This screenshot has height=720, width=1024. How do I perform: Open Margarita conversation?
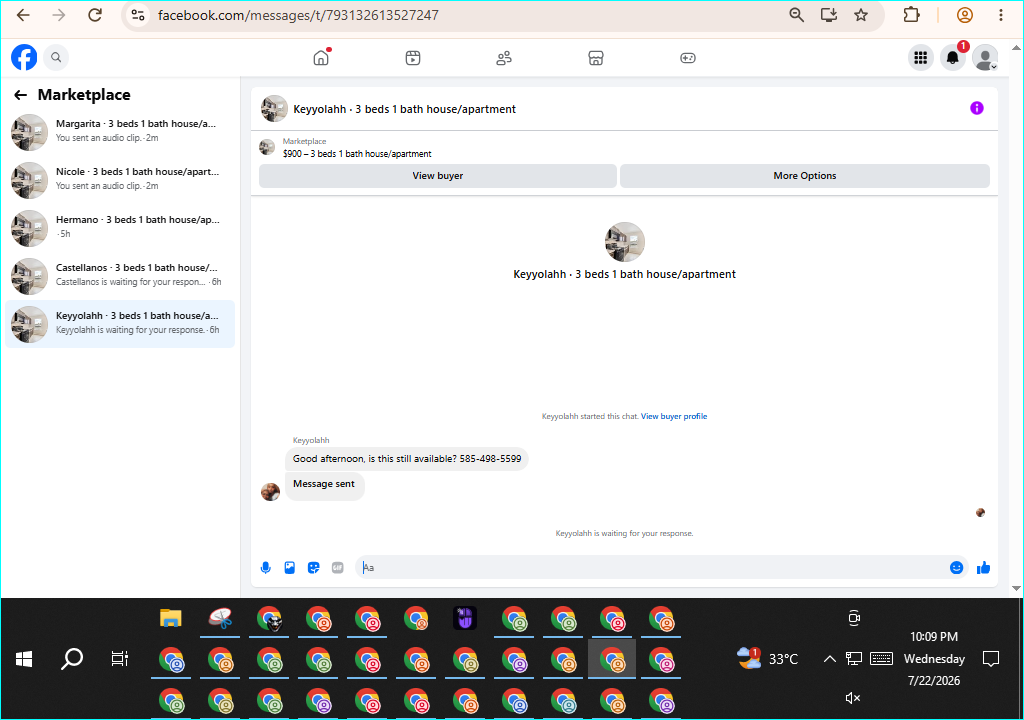click(120, 132)
